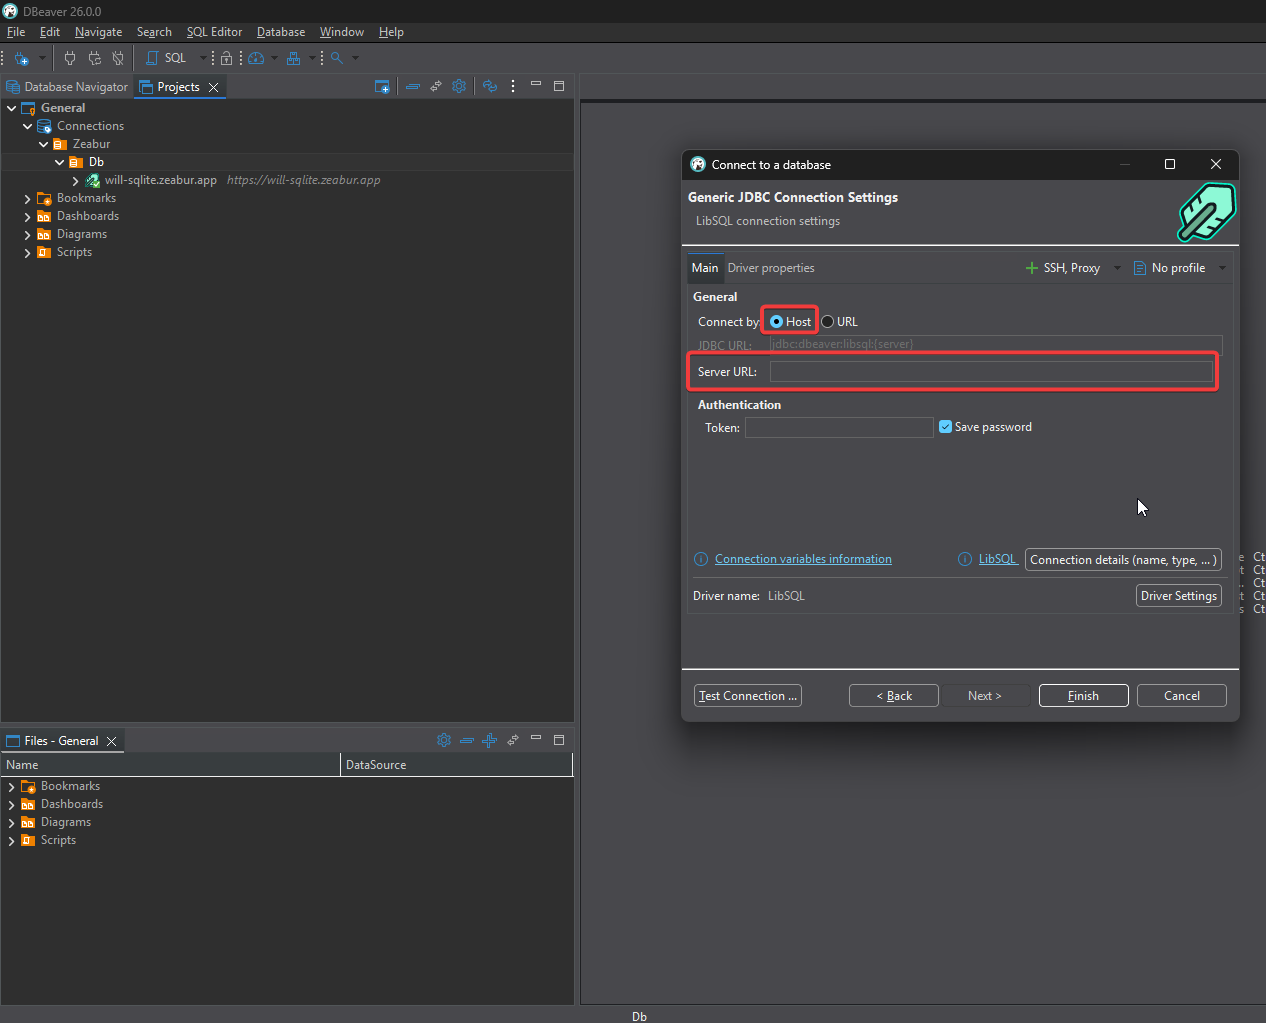Image resolution: width=1266 pixels, height=1023 pixels.
Task: Open the No profile dropdown
Action: [1180, 268]
